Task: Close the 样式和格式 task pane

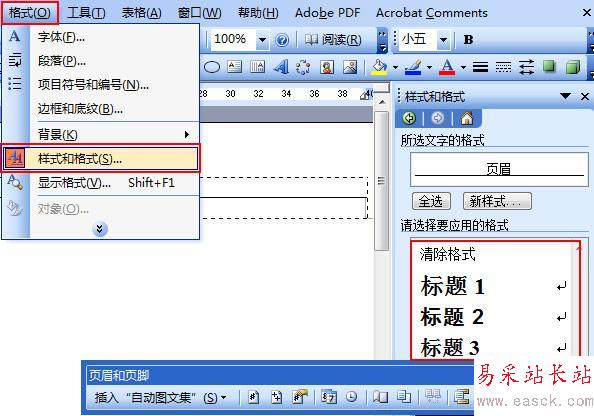Action: point(585,97)
